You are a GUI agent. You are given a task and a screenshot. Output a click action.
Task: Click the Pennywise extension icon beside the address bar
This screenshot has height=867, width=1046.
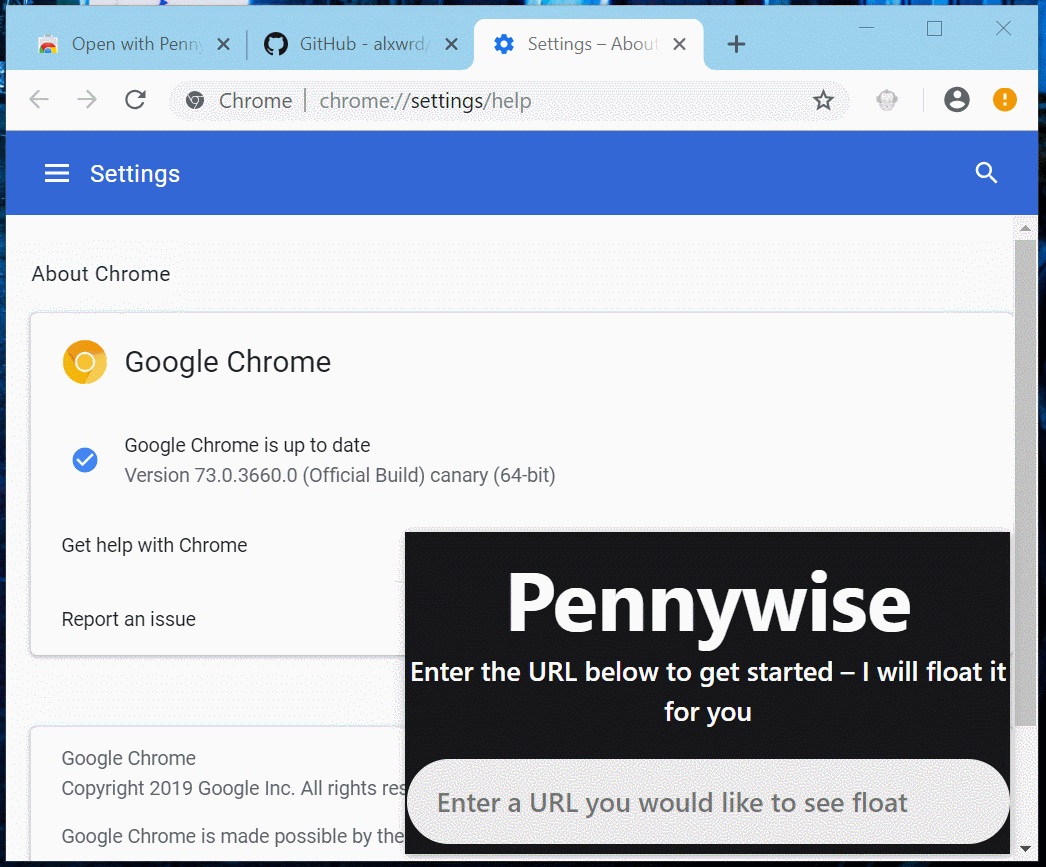pos(886,100)
